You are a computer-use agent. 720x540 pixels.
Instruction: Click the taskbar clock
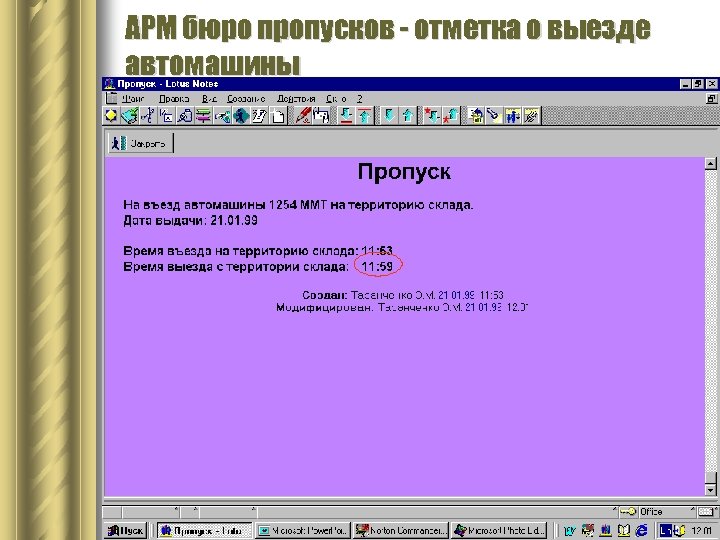(x=701, y=531)
